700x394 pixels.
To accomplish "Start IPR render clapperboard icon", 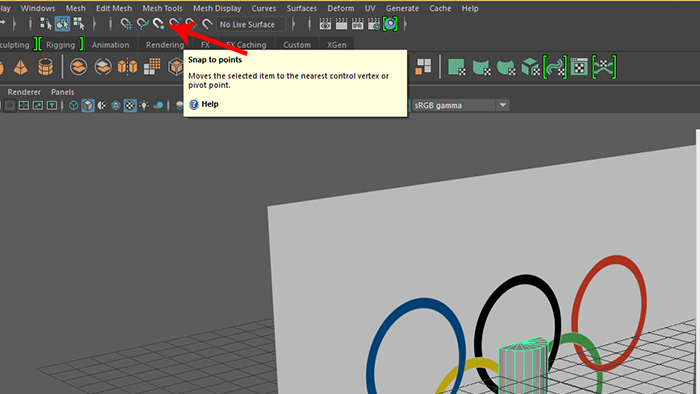I will click(358, 24).
